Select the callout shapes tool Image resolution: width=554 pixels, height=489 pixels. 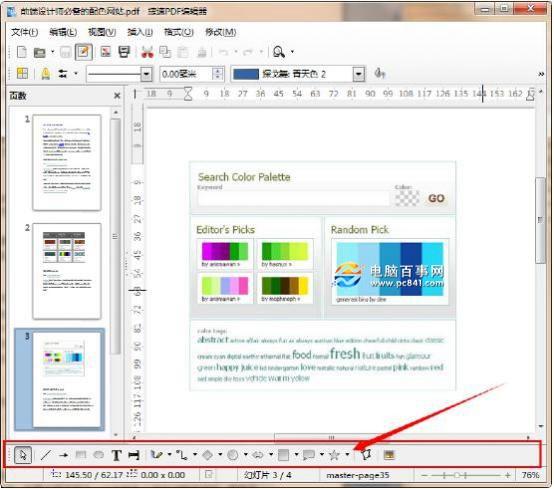(309, 455)
